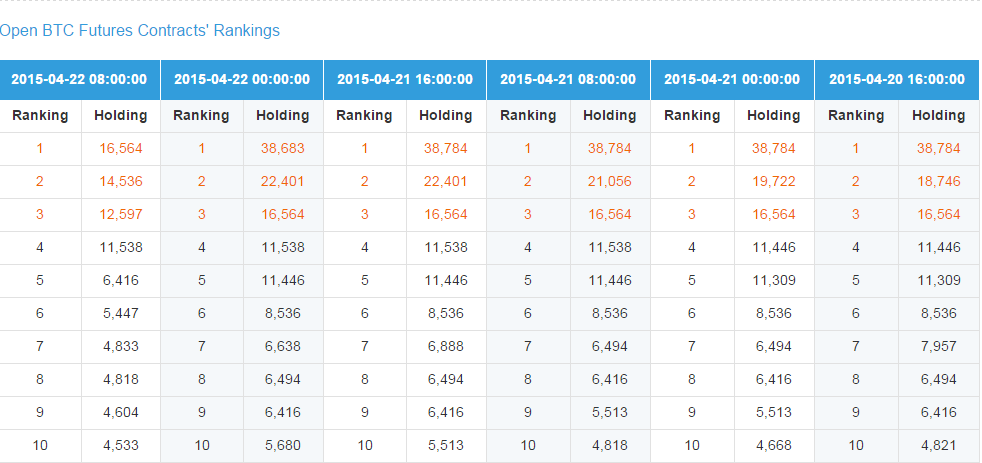The image size is (982, 463).
Task: Click 5,513 in the 2015-04-21 16:00:00 column
Action: point(446,445)
